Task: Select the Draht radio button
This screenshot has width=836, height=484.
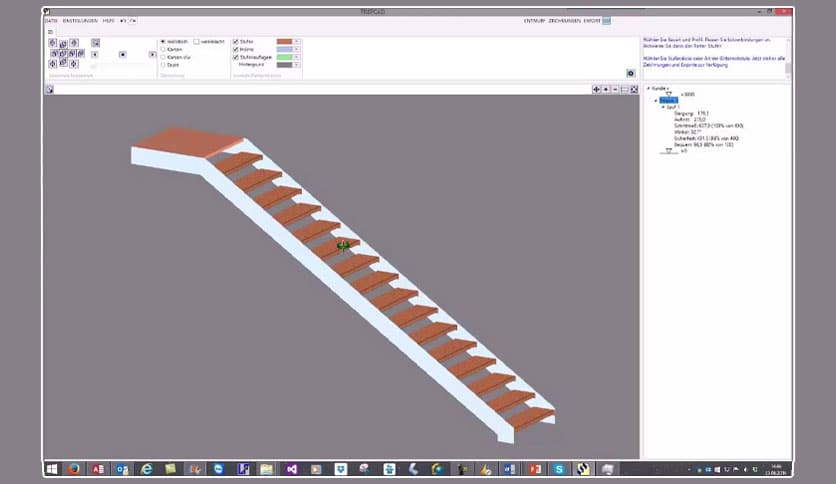Action: 163,65
